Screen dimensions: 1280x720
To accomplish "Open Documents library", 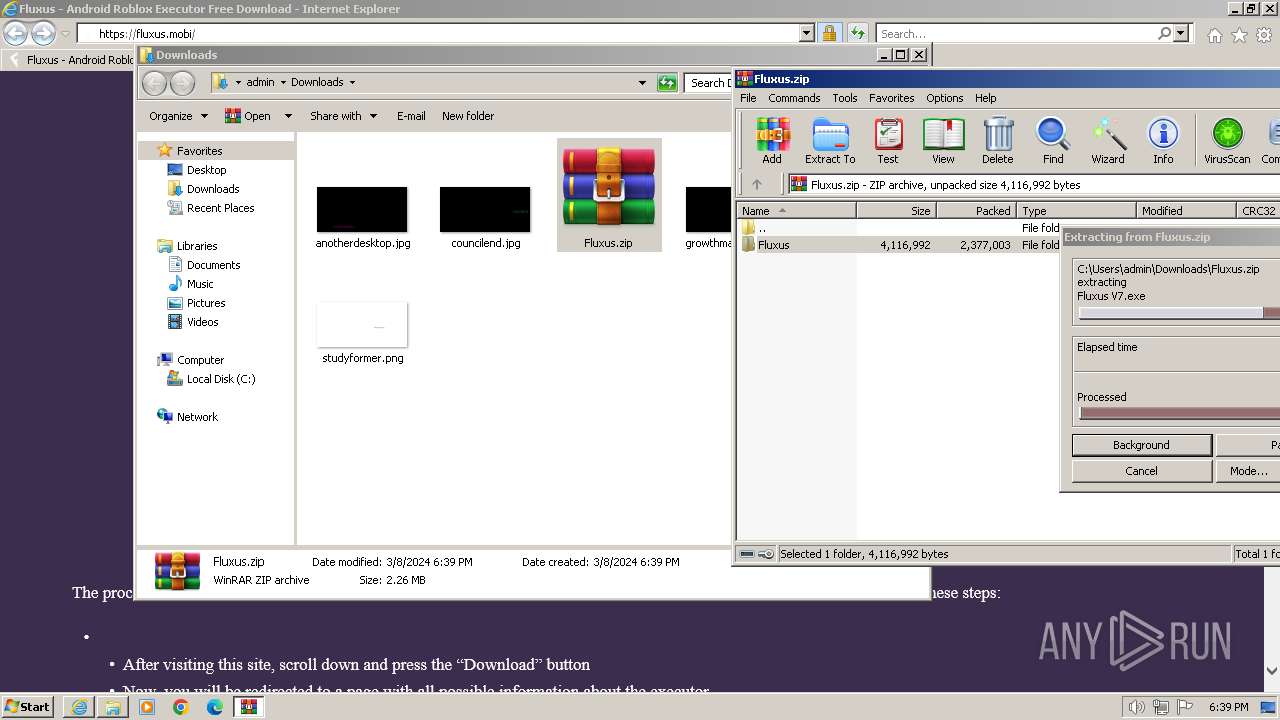I will click(213, 265).
